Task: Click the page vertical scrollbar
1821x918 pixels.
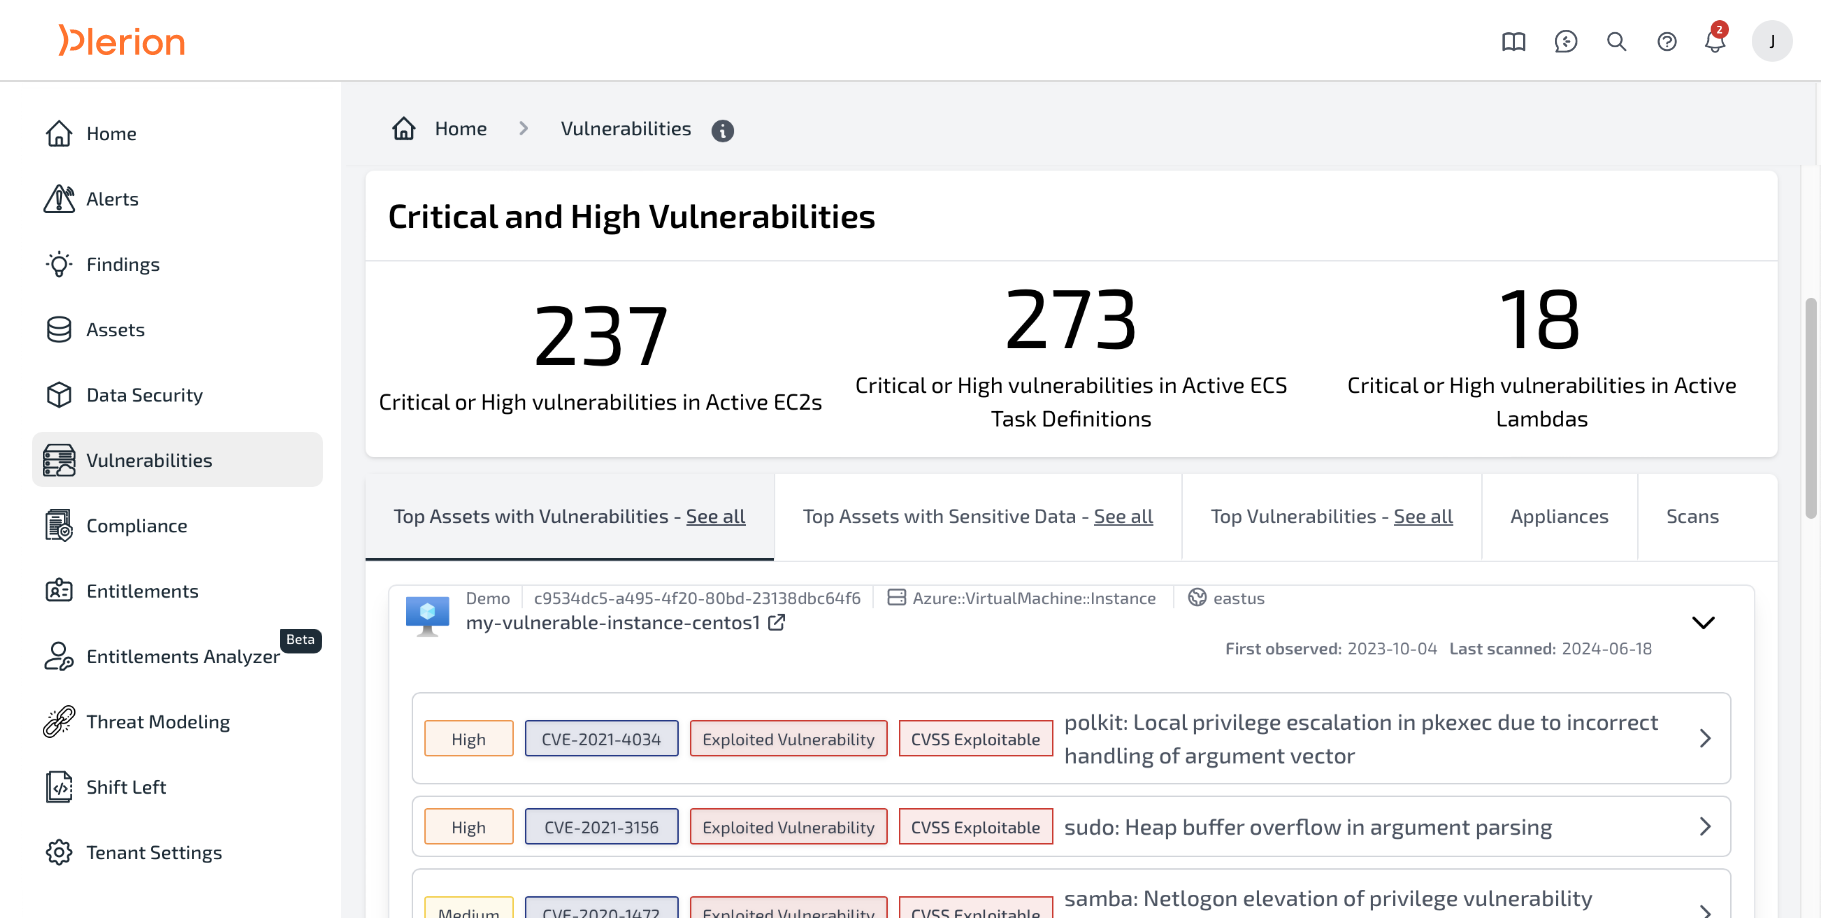Action: [x=1811, y=408]
